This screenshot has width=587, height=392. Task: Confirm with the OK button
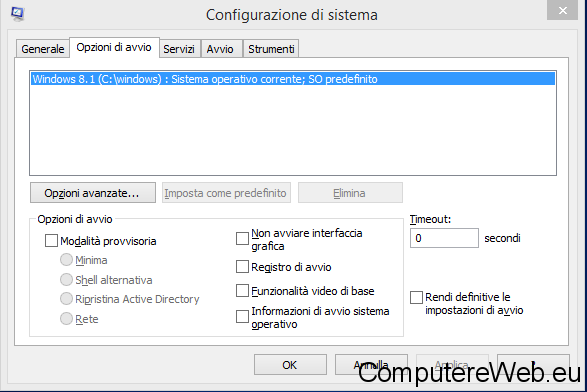tap(290, 364)
